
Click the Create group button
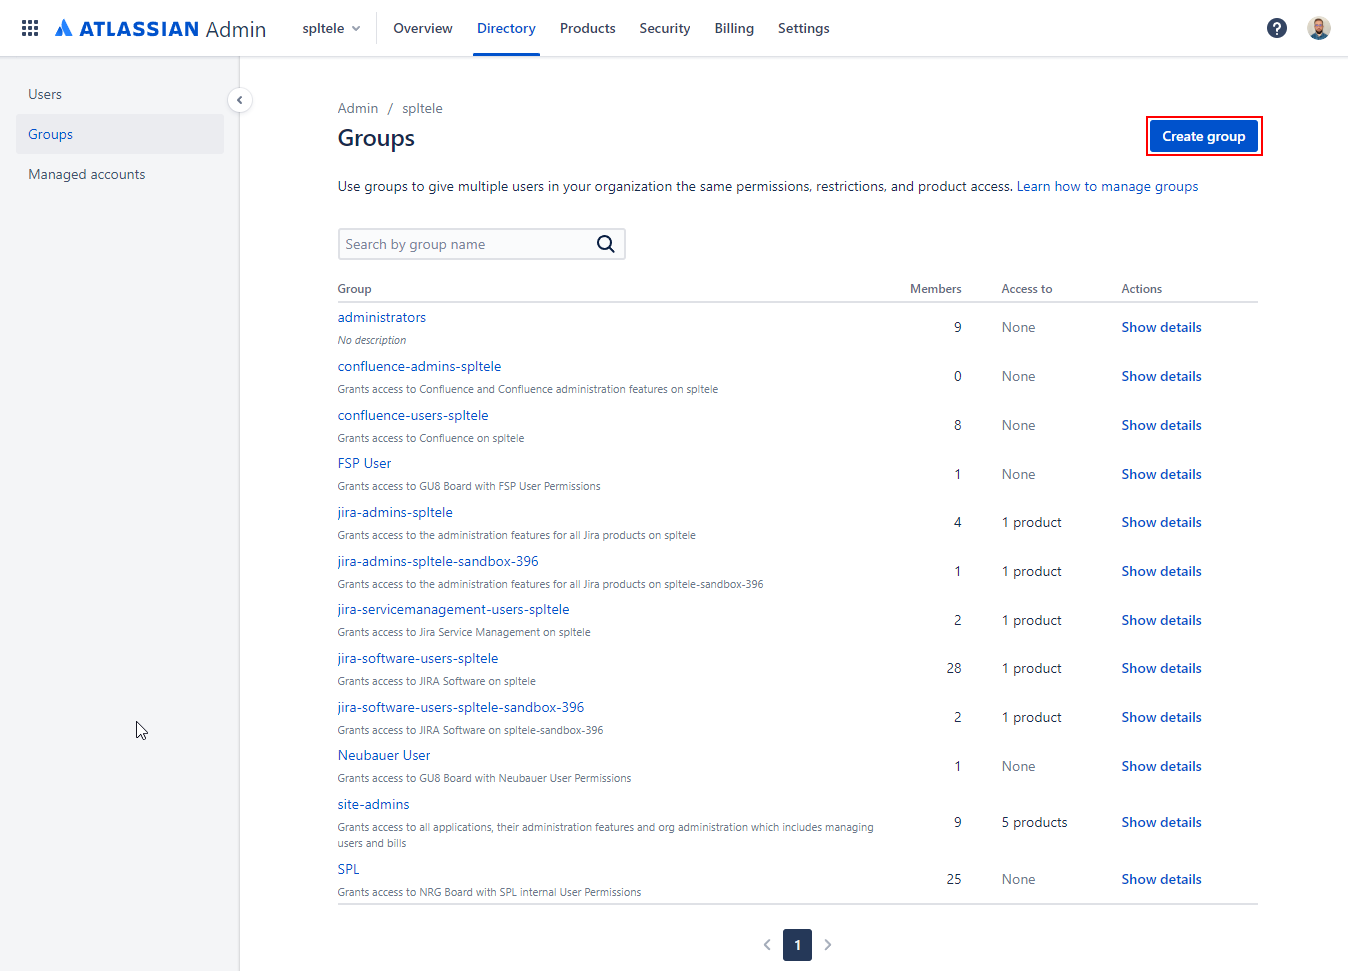pyautogui.click(x=1204, y=136)
